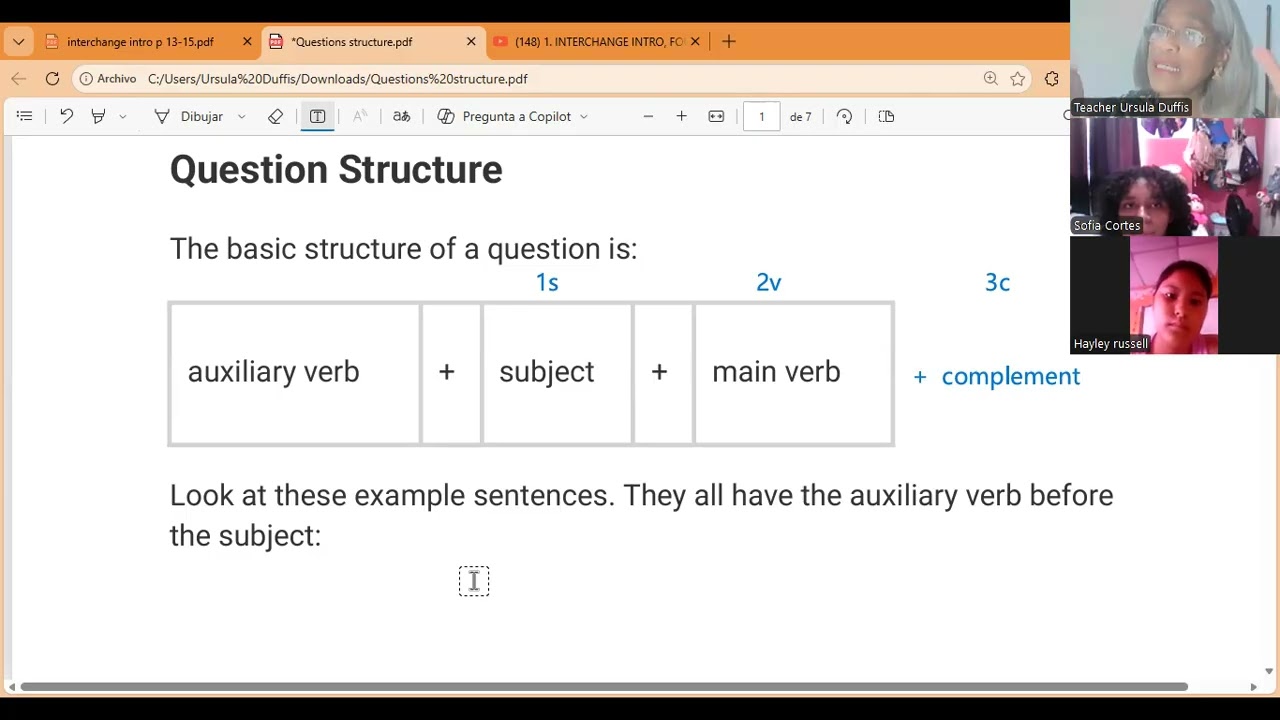The height and width of the screenshot is (720, 1280).
Task: Go back with browser back arrow
Action: tap(19, 79)
